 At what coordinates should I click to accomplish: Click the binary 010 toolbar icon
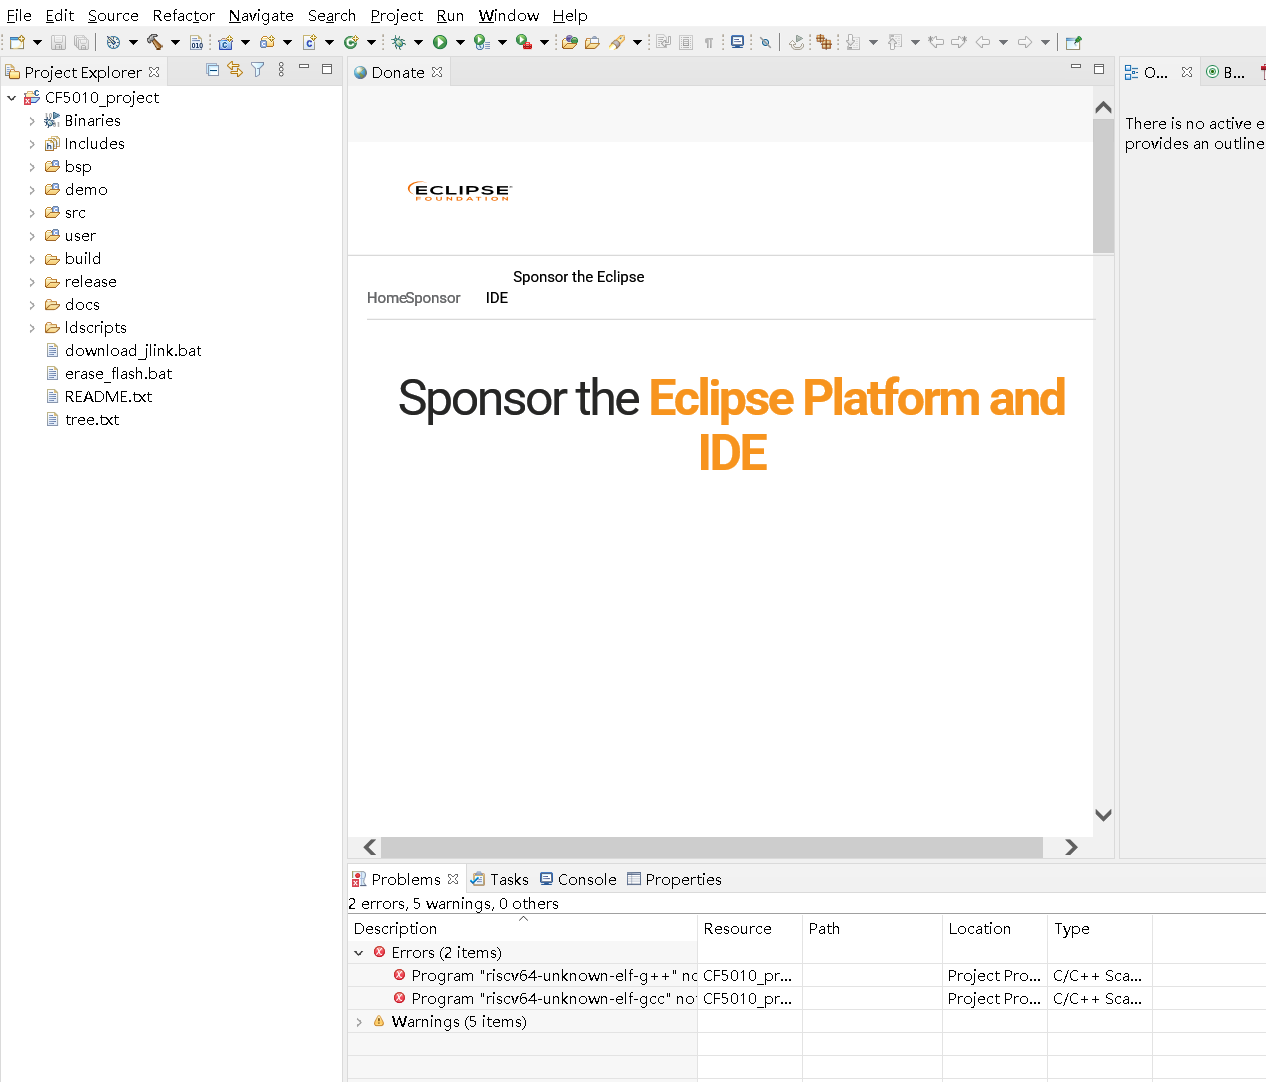[x=197, y=42]
